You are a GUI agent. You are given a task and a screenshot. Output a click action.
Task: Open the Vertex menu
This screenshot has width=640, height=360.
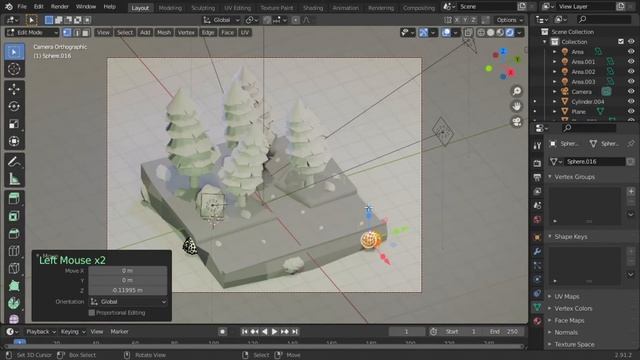[186, 33]
